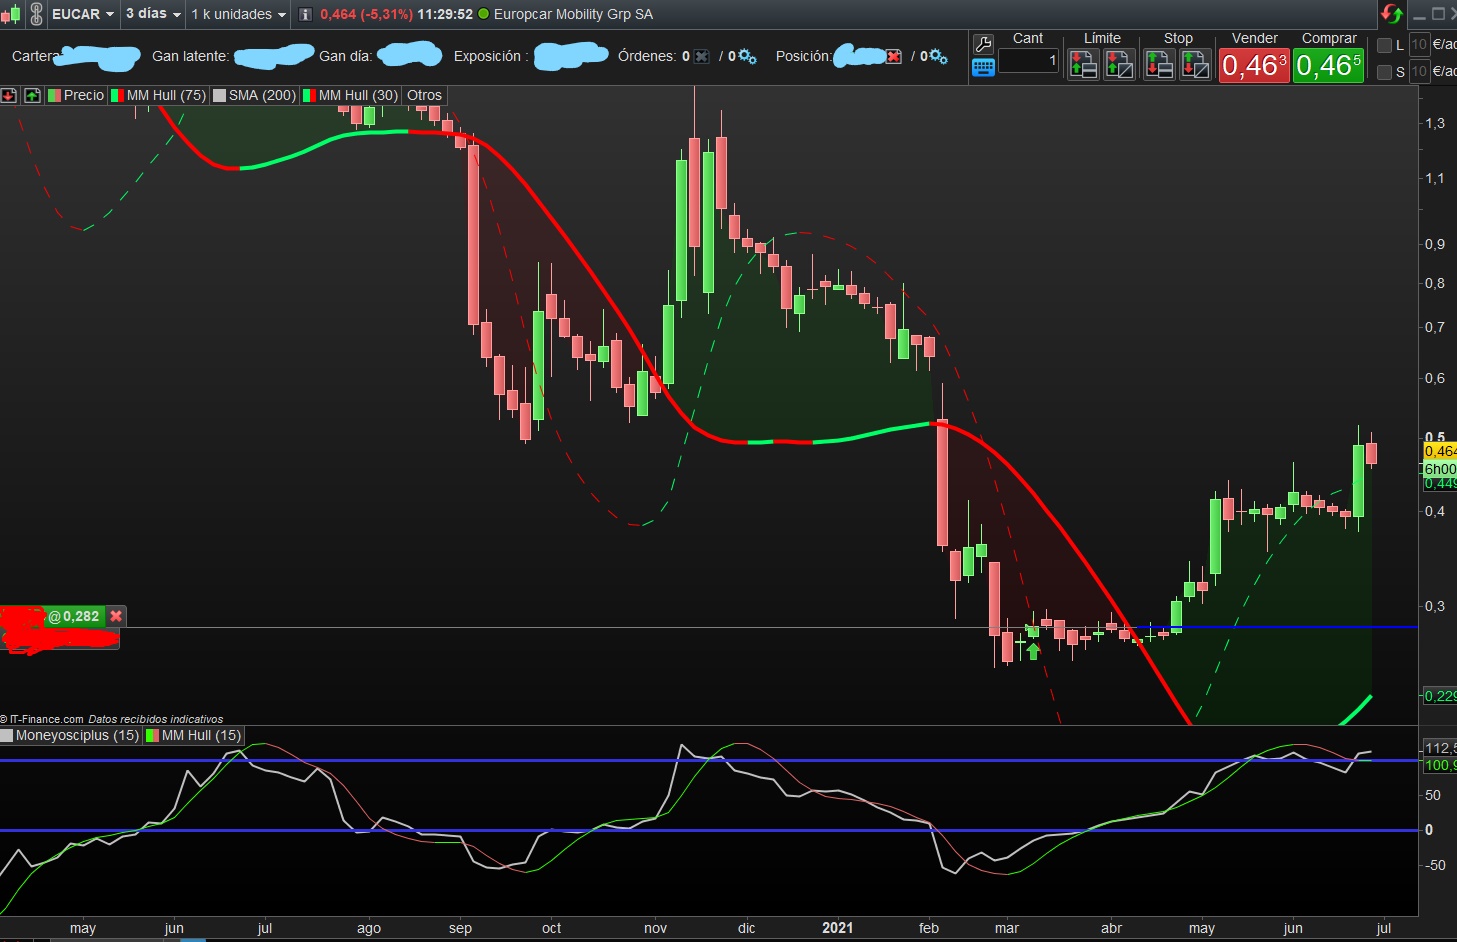Click the chain link icon beside EUCAR
The width and height of the screenshot is (1457, 942).
pyautogui.click(x=36, y=14)
